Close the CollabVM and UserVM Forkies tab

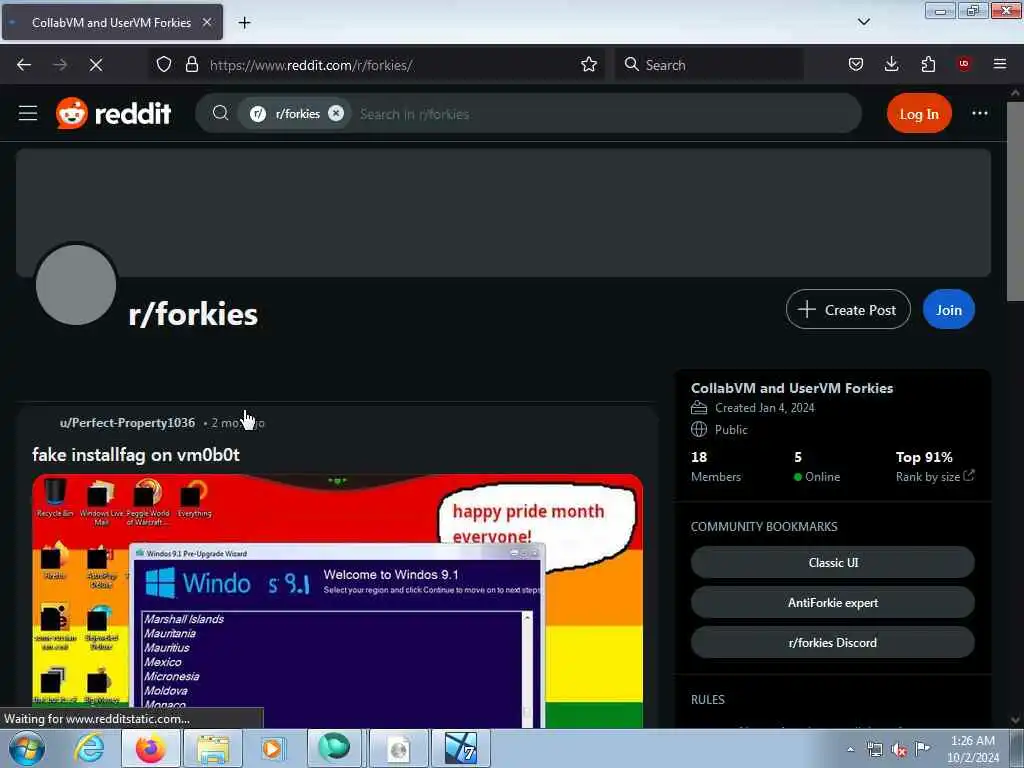(x=207, y=22)
